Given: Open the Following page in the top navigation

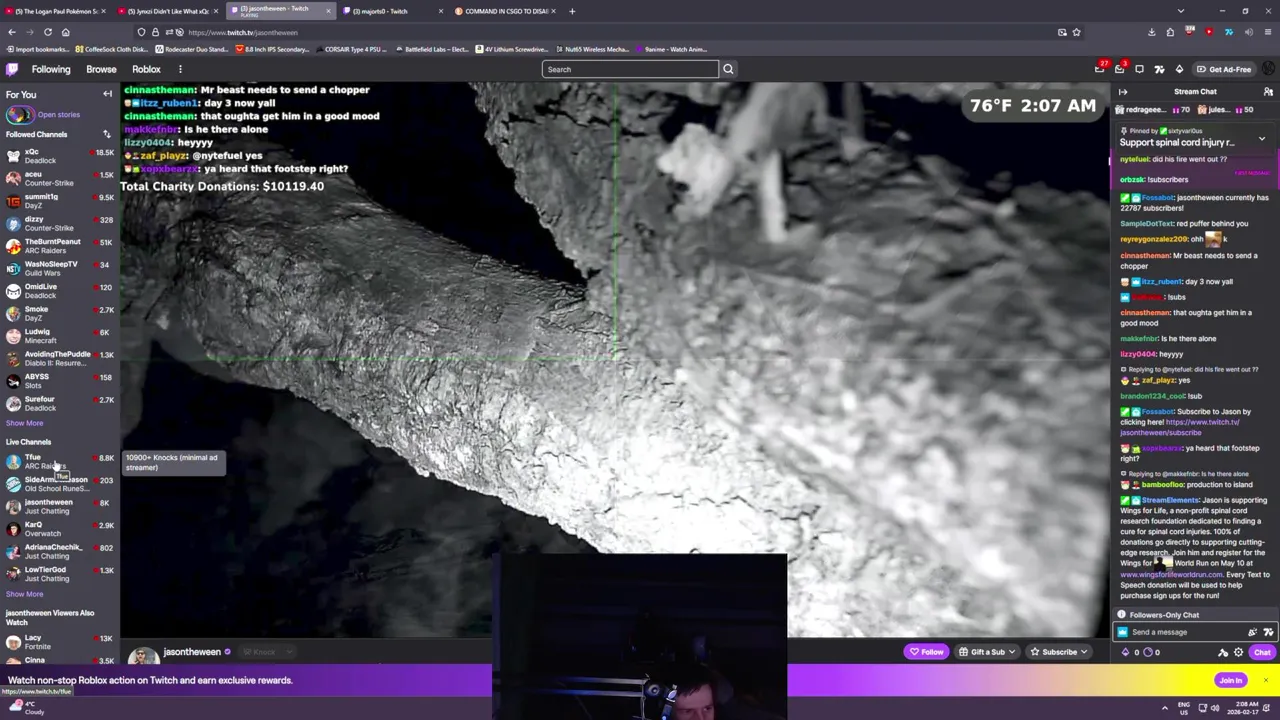Looking at the screenshot, I should [x=51, y=69].
